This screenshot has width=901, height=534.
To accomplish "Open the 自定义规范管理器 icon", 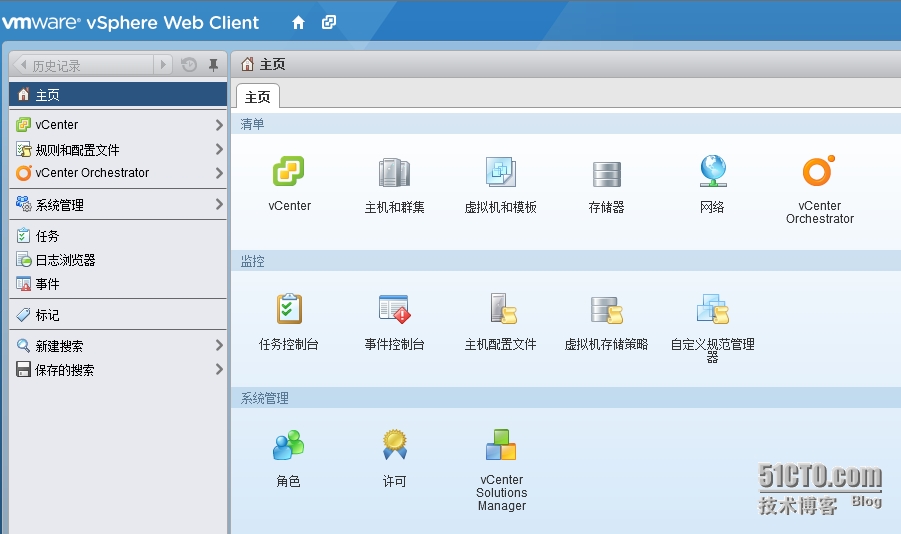I will click(713, 309).
